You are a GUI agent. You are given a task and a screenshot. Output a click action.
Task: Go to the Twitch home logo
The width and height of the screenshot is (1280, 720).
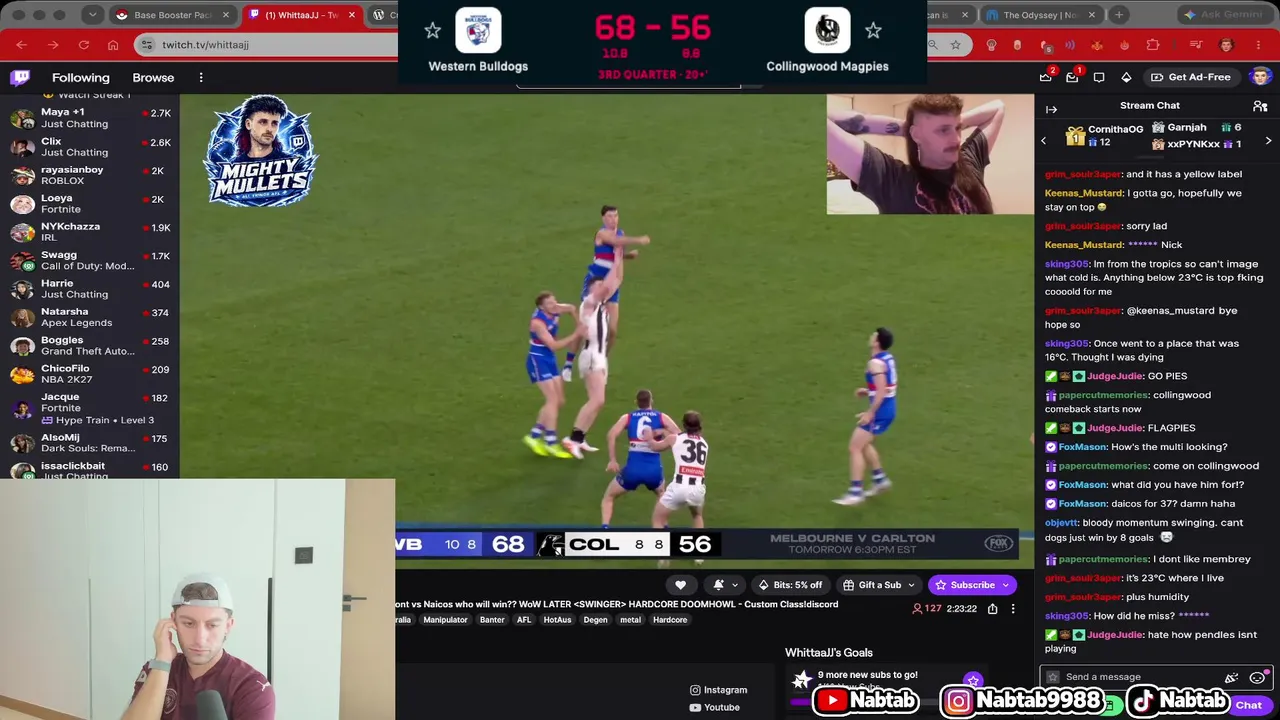click(20, 78)
